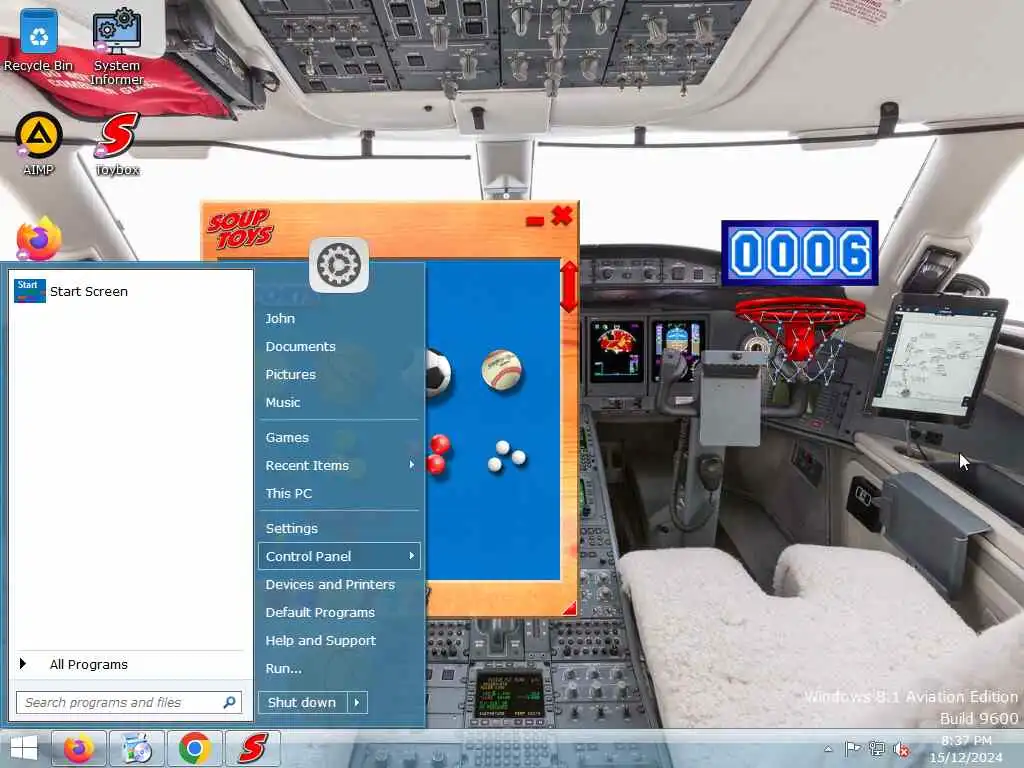Launch AIMP from the desktop
Screen dimensions: 1024x768
click(39, 144)
